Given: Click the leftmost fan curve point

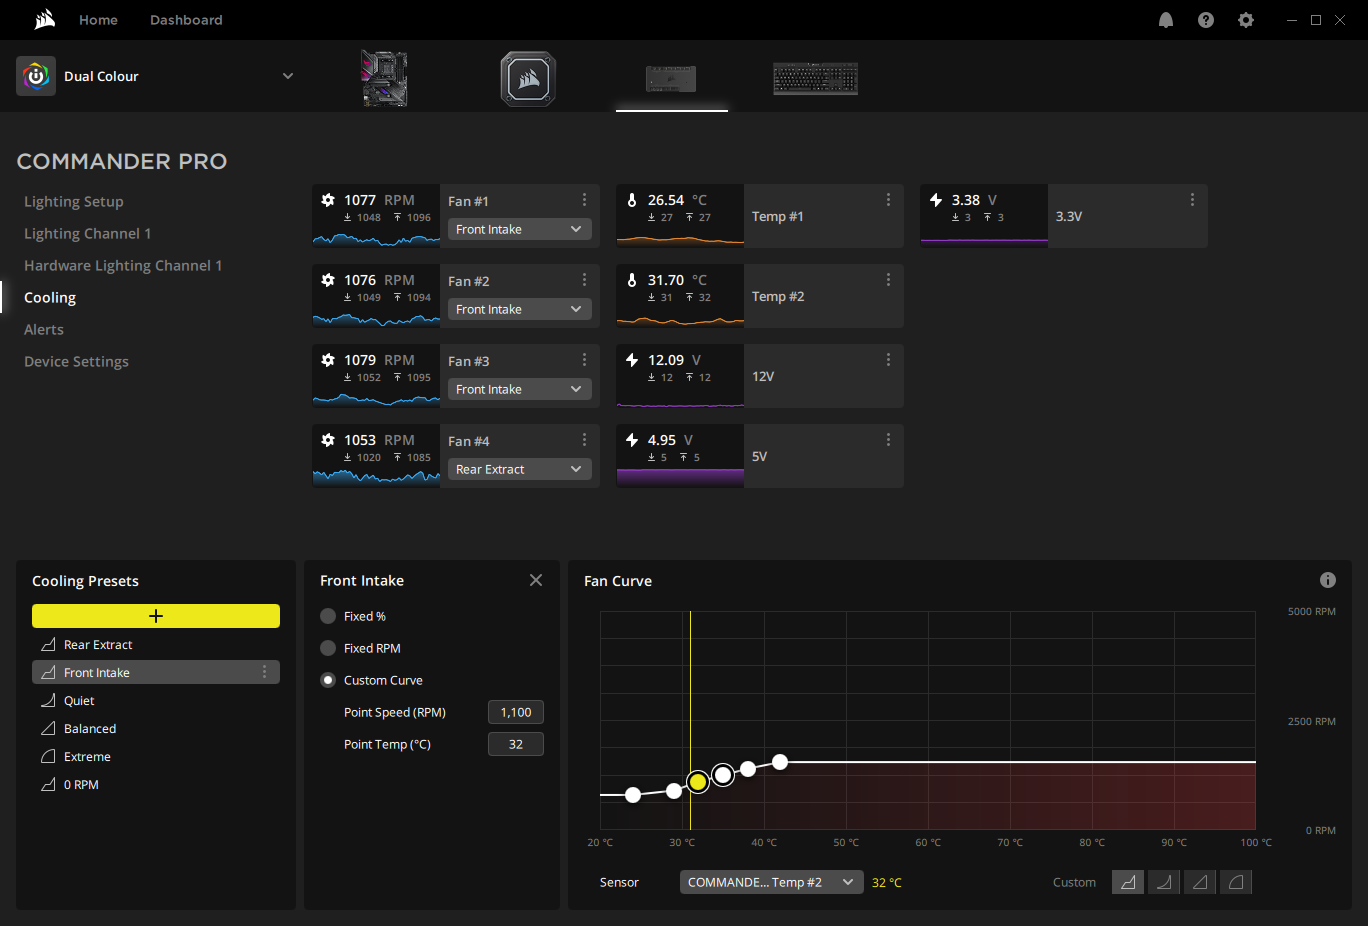Looking at the screenshot, I should (633, 795).
